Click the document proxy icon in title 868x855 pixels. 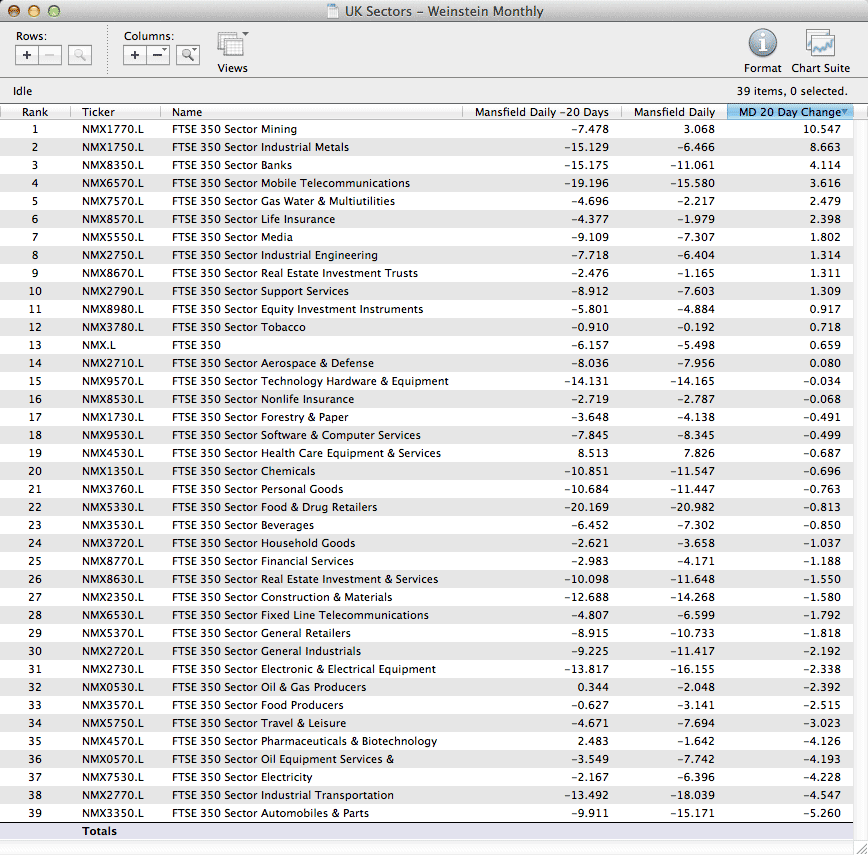click(x=333, y=12)
